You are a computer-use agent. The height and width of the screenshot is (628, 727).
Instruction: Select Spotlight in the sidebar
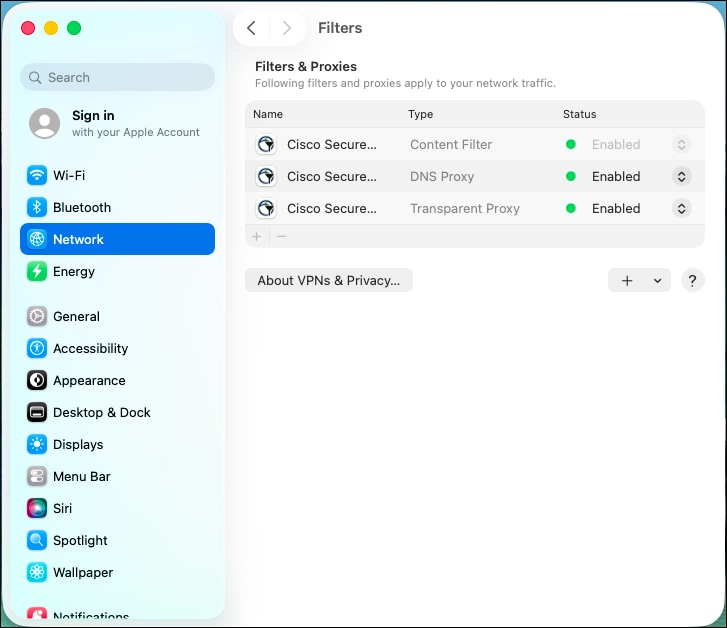click(117, 540)
